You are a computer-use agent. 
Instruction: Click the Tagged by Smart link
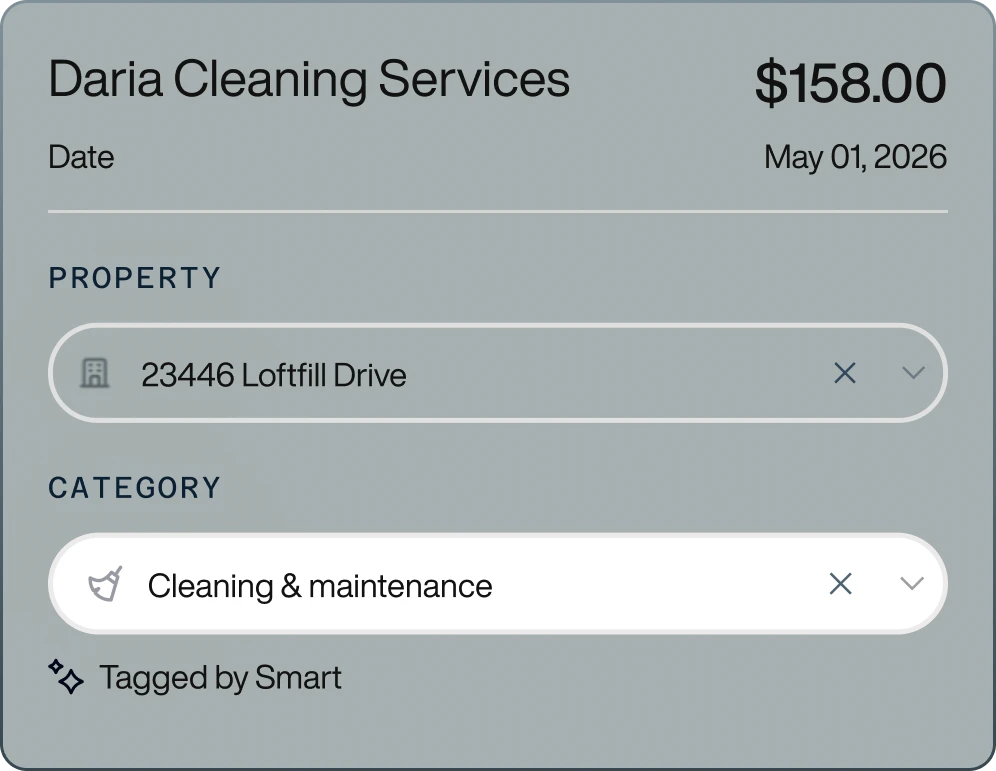219,678
